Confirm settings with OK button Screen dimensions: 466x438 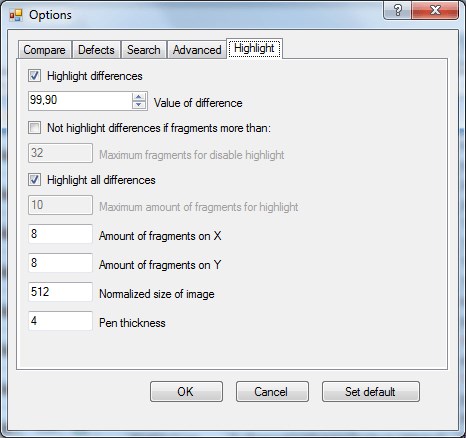[186, 392]
